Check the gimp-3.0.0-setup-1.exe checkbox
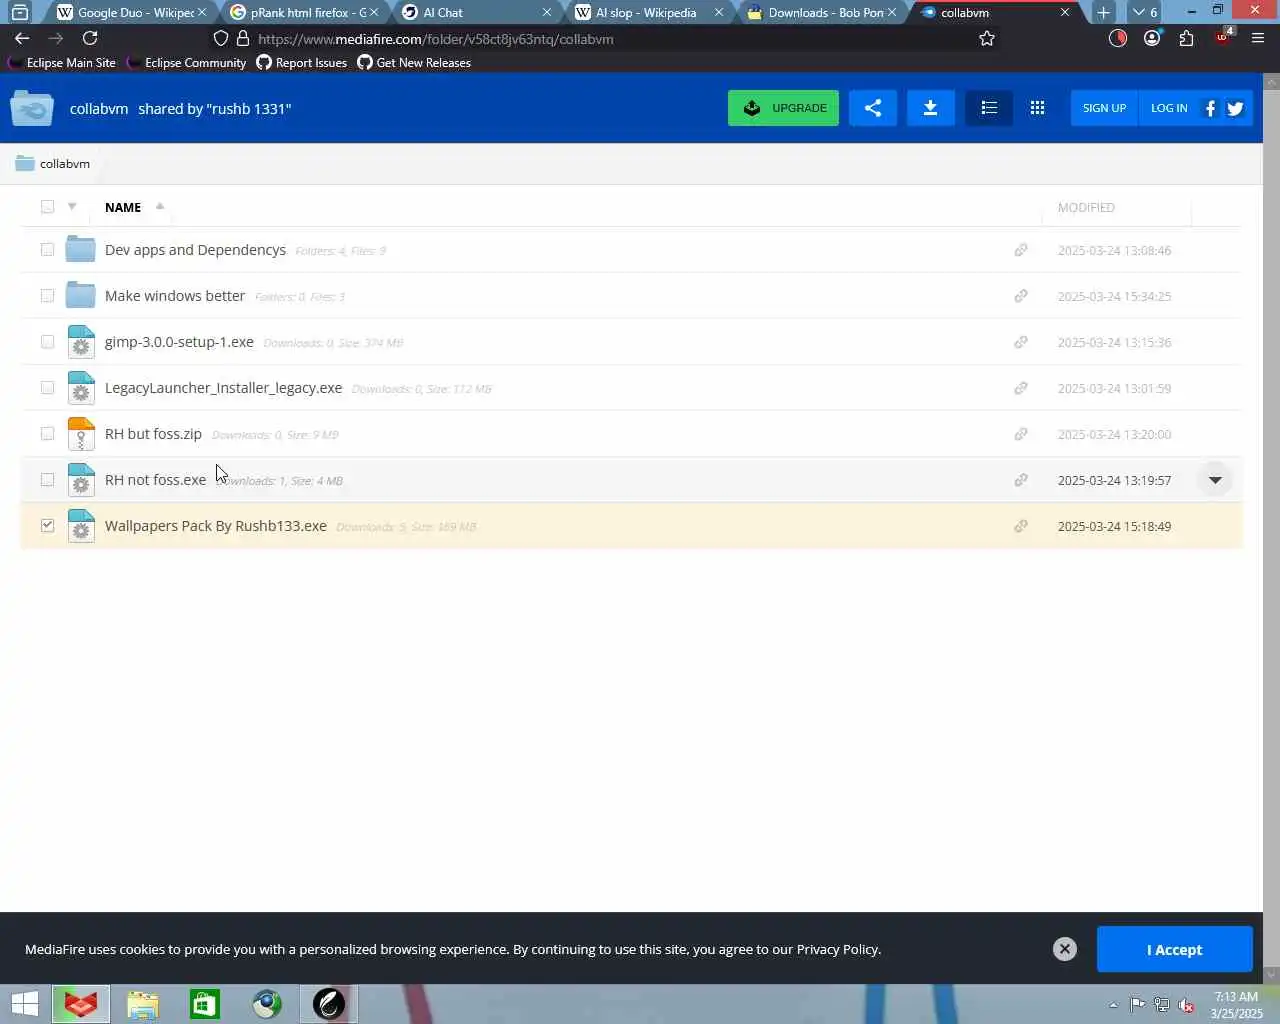 click(x=47, y=341)
